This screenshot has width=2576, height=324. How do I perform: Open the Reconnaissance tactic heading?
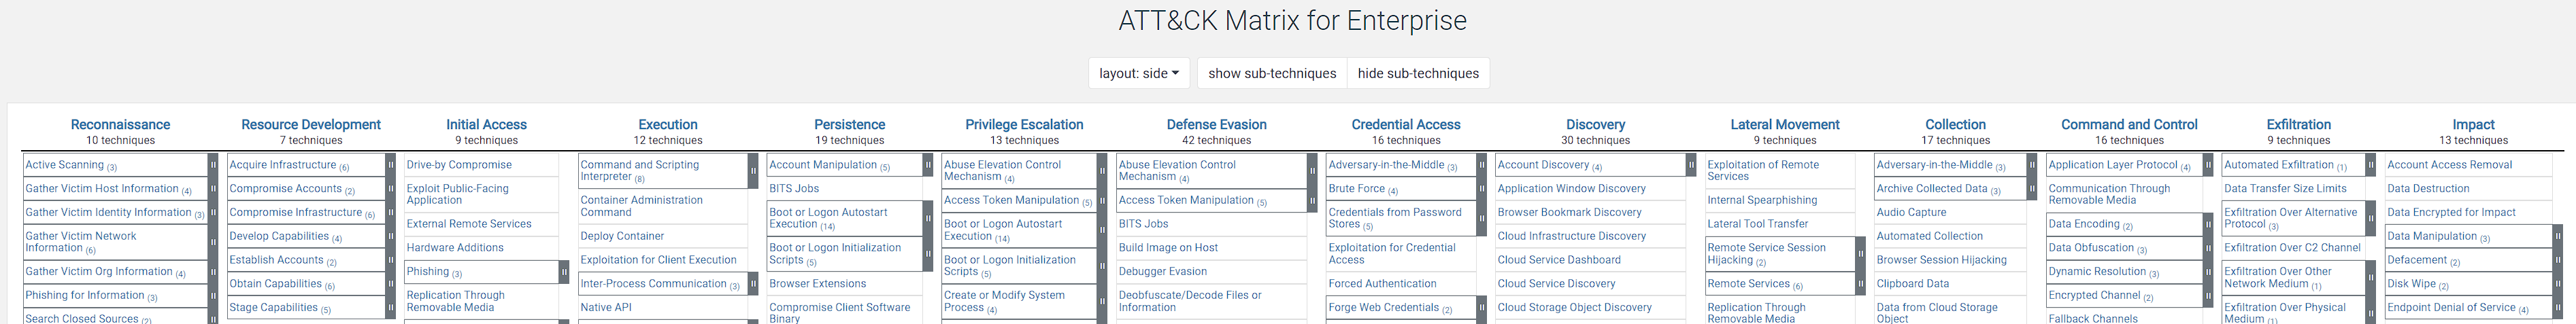(120, 124)
